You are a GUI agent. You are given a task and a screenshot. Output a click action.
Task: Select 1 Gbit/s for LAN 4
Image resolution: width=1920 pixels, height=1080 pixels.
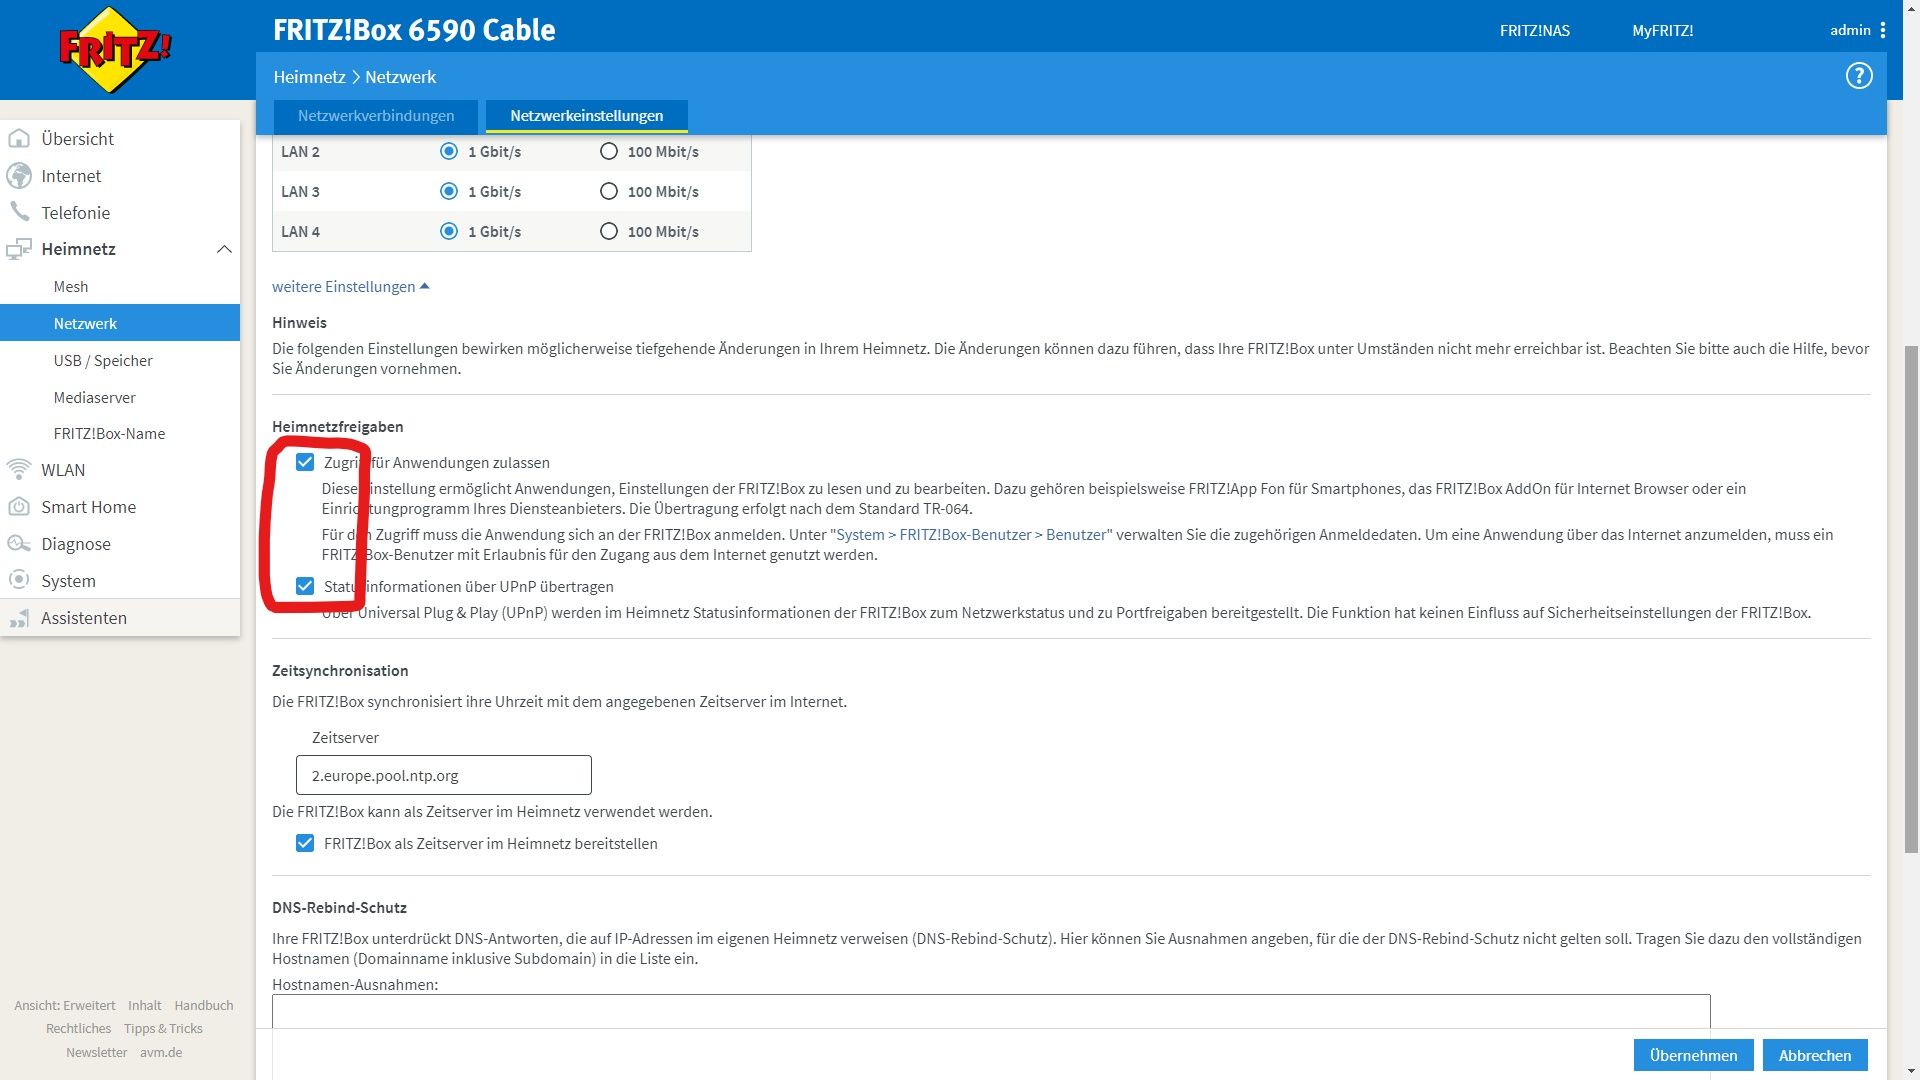[x=449, y=231]
